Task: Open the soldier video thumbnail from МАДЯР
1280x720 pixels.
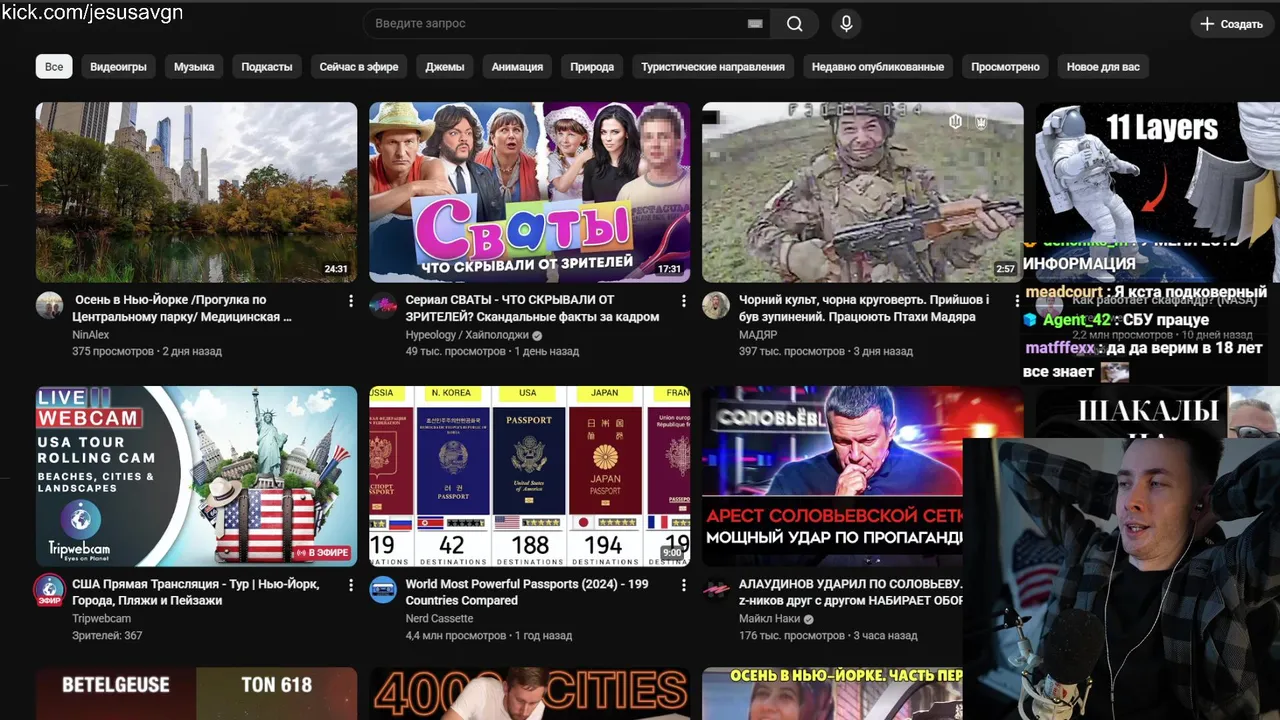Action: pyautogui.click(x=862, y=192)
